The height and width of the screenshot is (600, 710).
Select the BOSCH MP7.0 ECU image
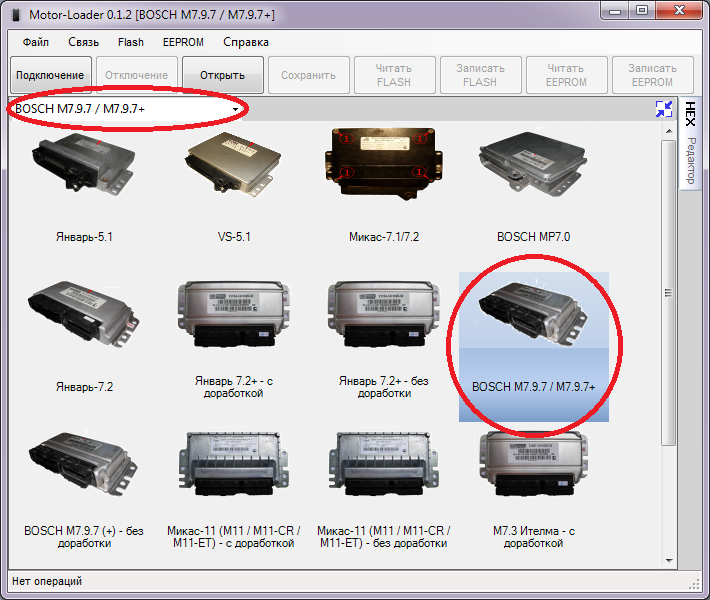click(x=533, y=164)
